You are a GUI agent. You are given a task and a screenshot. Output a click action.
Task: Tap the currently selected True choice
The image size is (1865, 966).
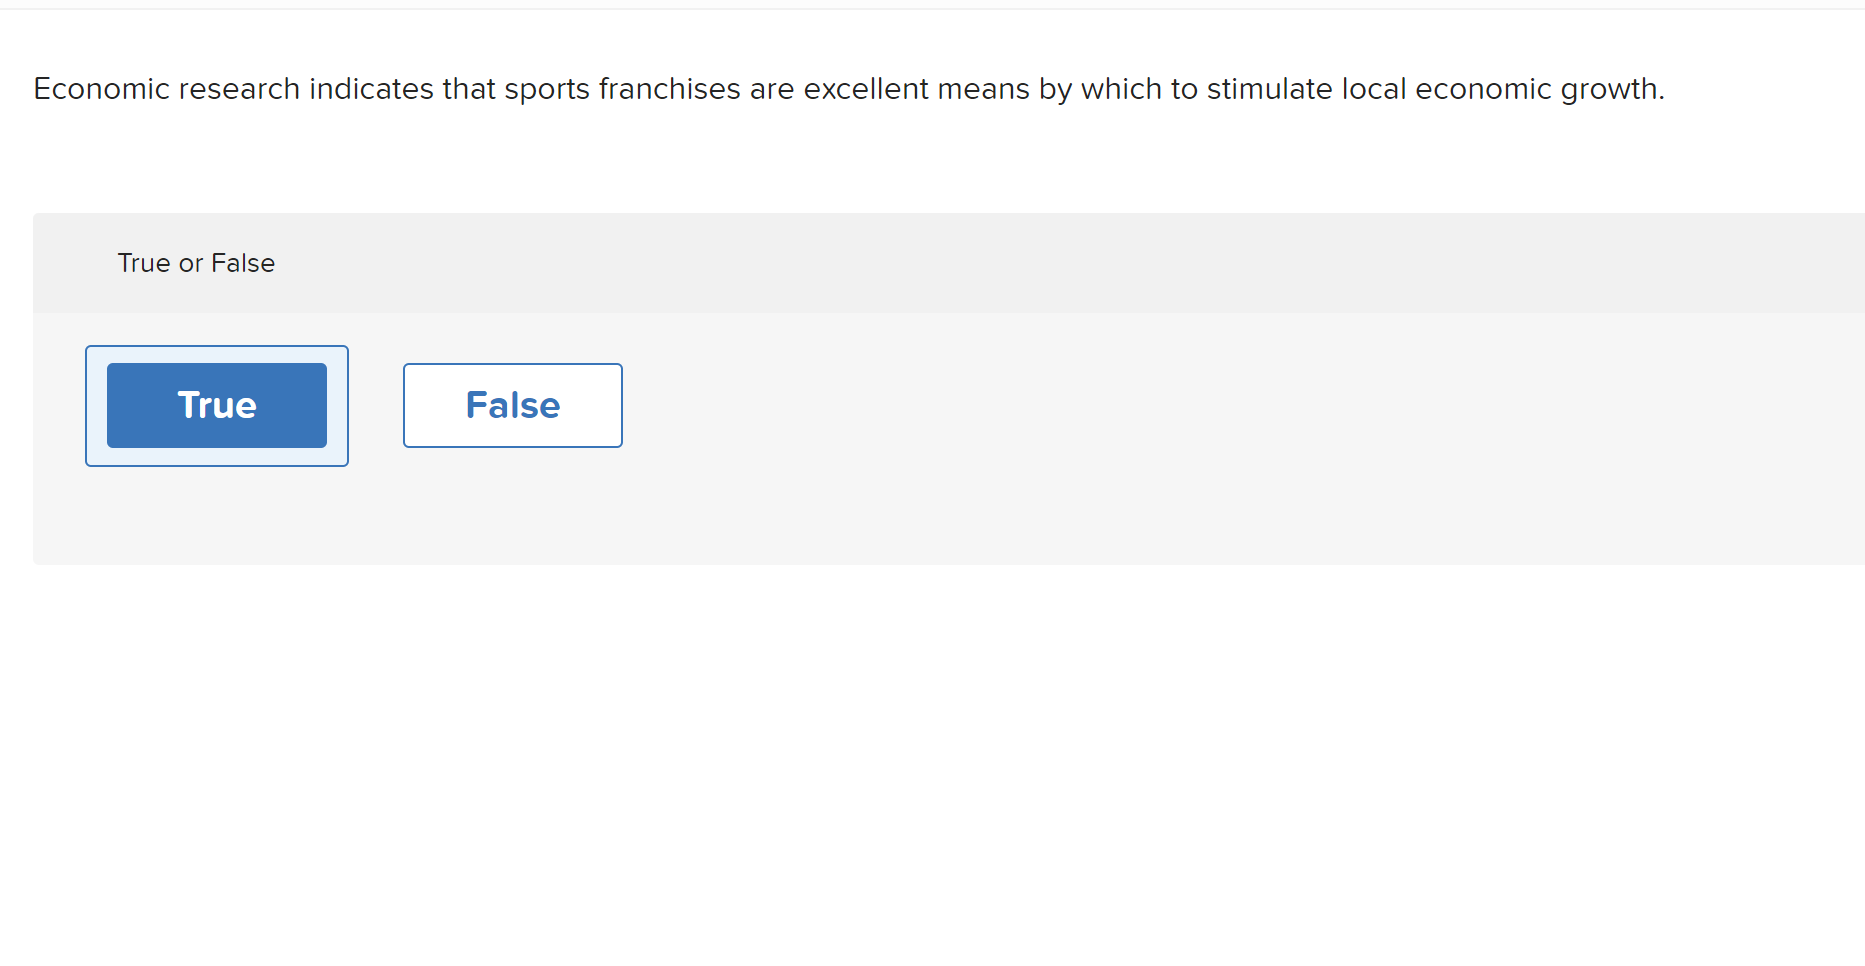pyautogui.click(x=216, y=405)
